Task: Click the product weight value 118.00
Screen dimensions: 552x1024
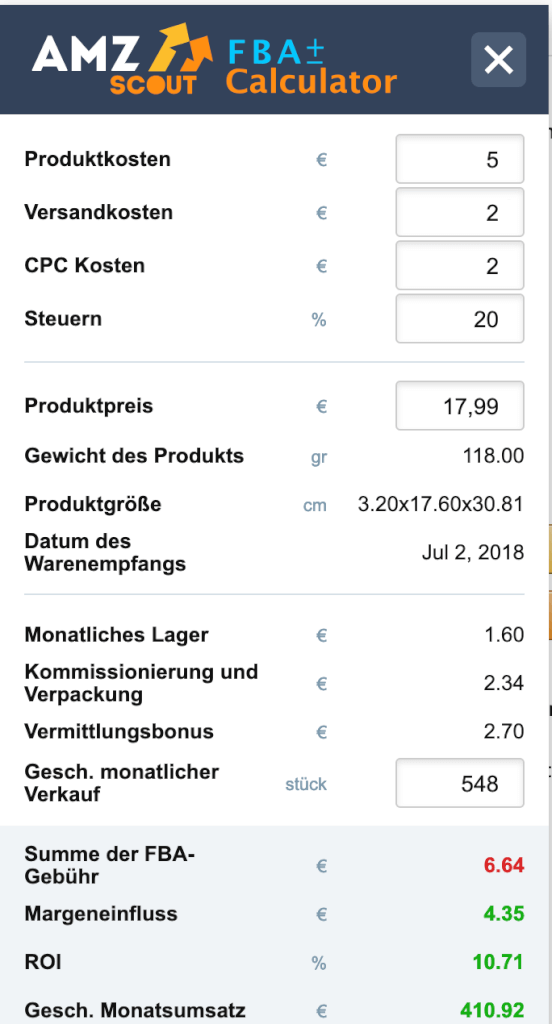Action: [x=493, y=455]
